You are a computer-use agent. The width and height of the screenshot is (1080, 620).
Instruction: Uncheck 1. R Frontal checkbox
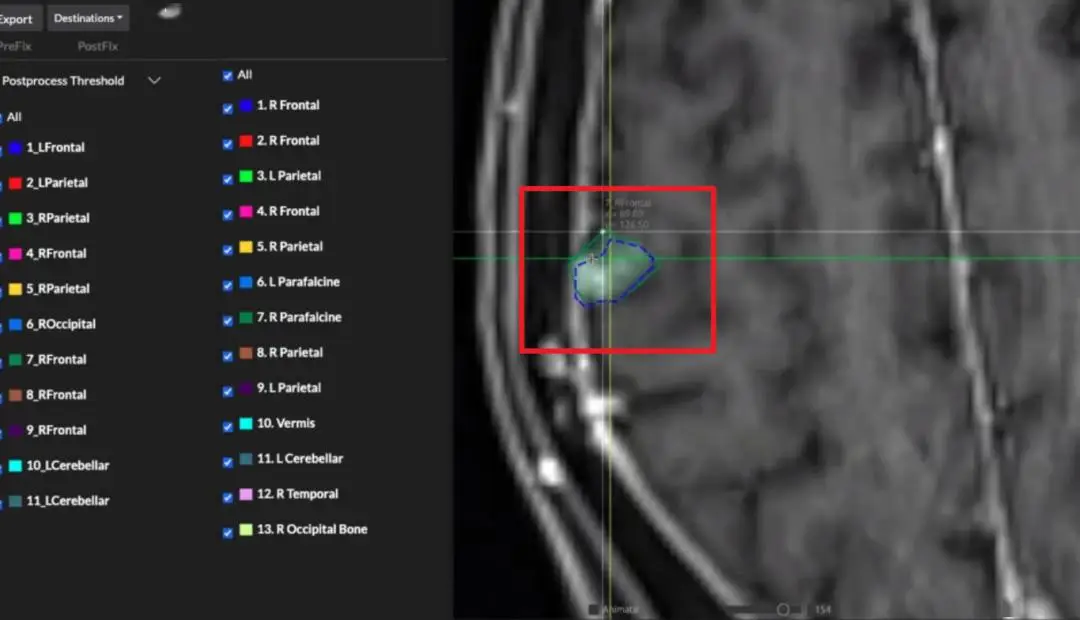(228, 108)
